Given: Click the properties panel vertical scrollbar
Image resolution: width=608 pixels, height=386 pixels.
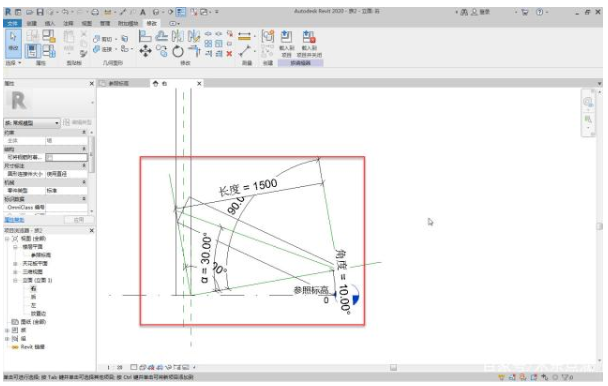Looking at the screenshot, I should [92, 154].
